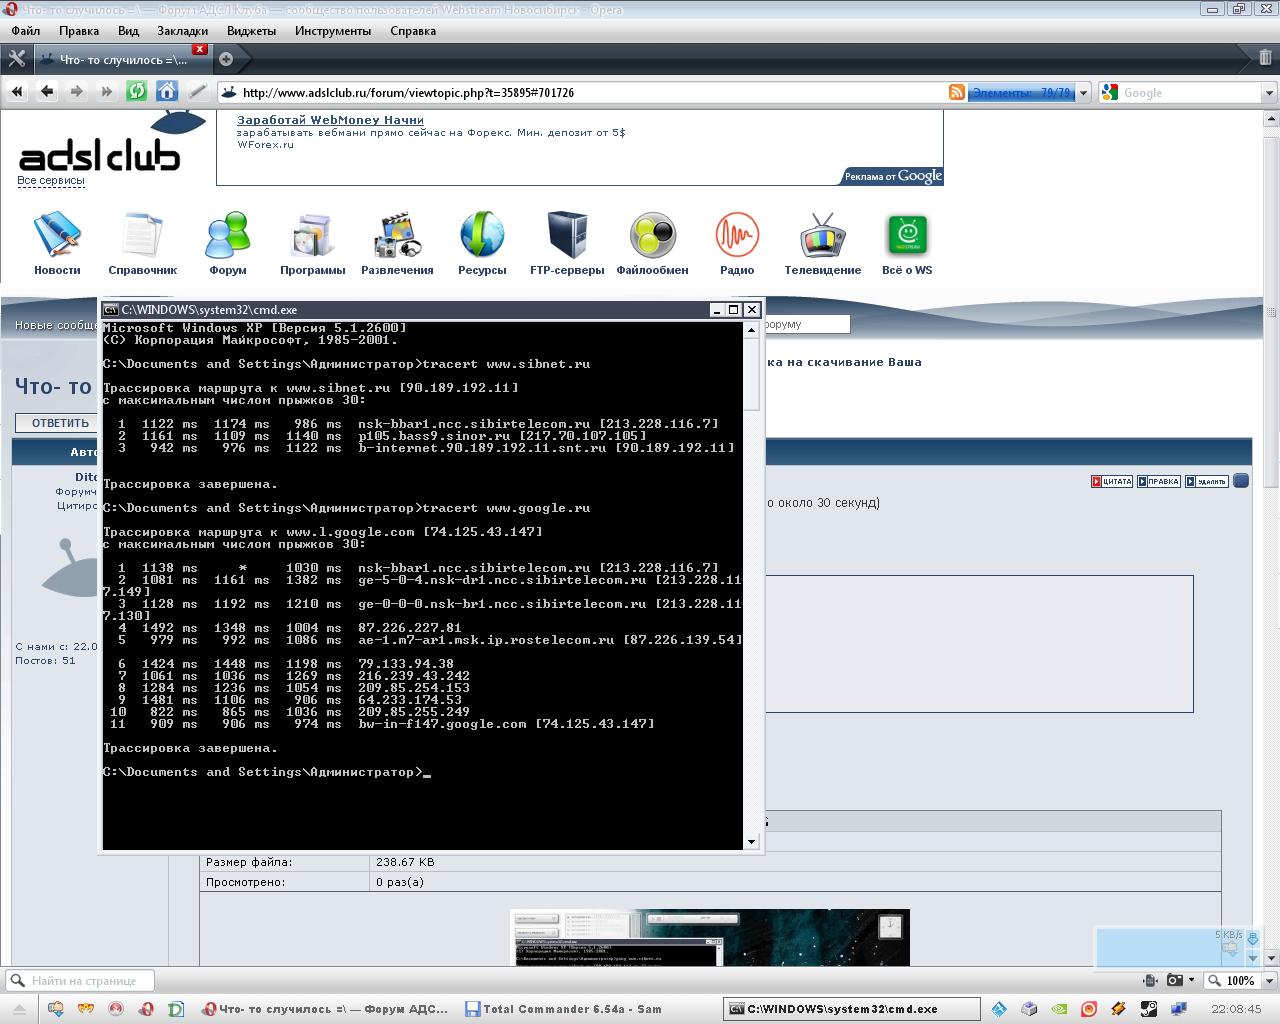The height and width of the screenshot is (1024, 1280).
Task: Open the Закладки menu
Action: (182, 31)
